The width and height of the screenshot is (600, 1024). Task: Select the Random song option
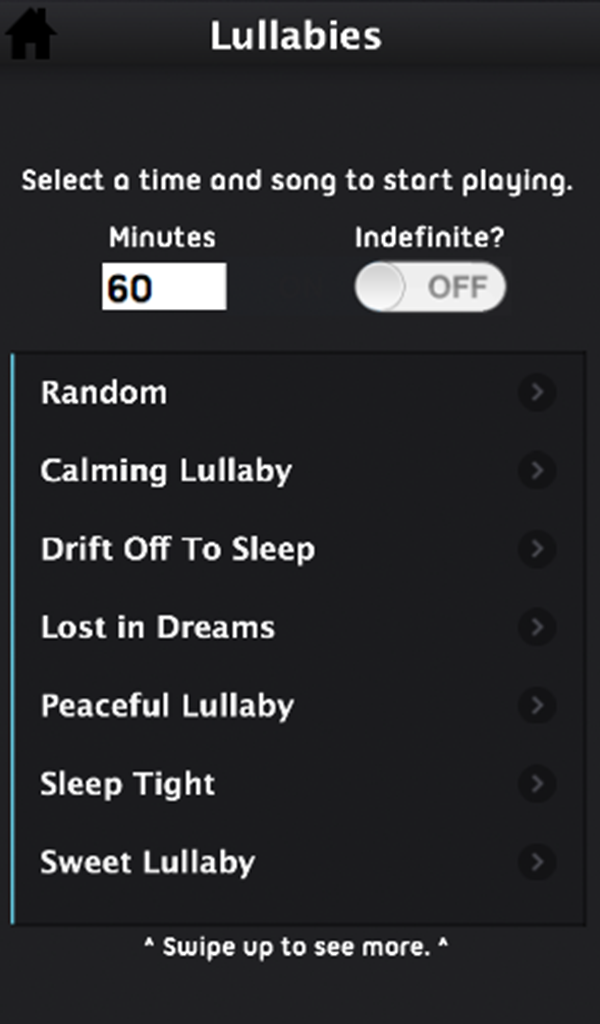point(104,392)
